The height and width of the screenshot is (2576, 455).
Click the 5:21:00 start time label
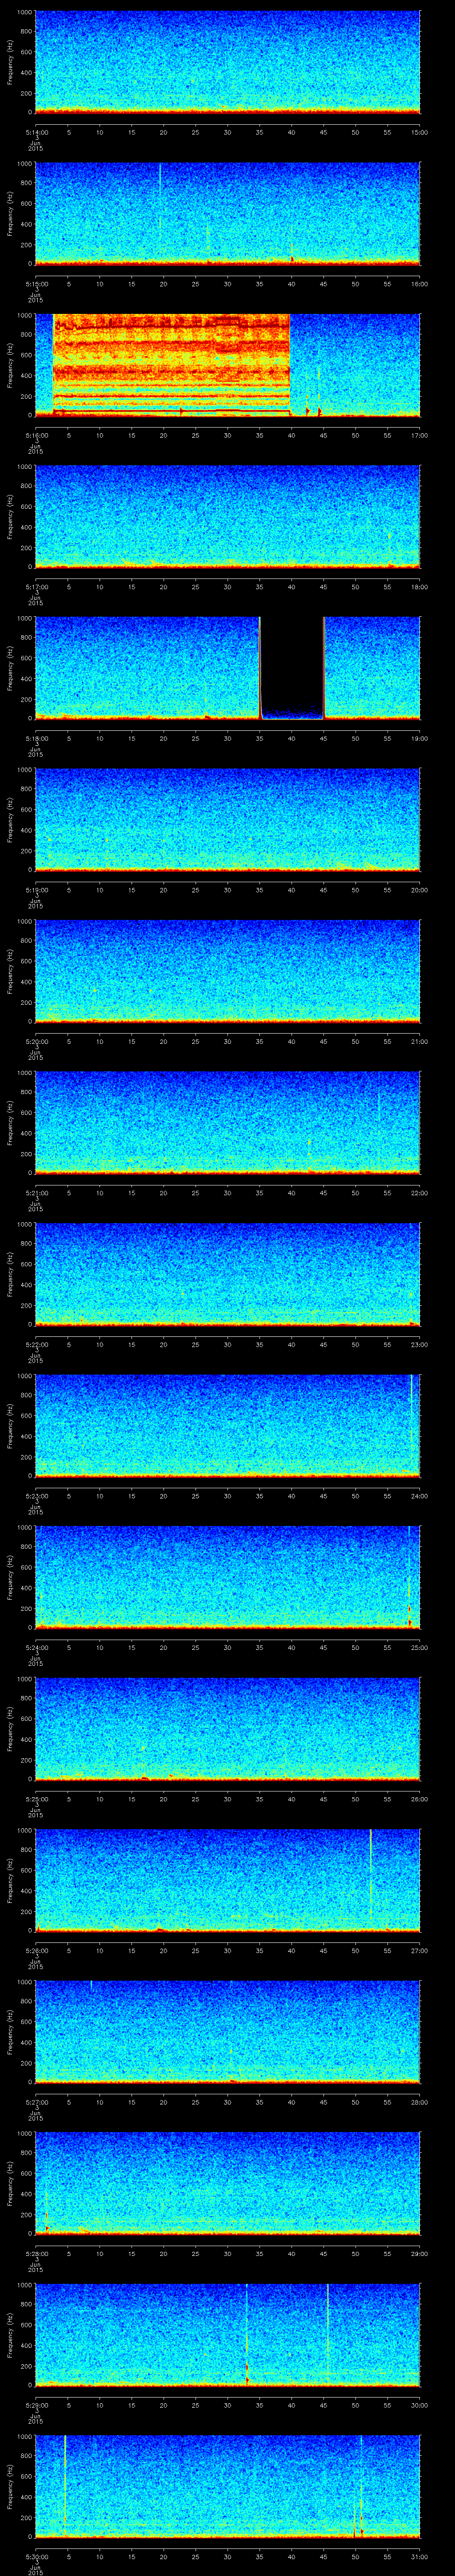[37, 1192]
